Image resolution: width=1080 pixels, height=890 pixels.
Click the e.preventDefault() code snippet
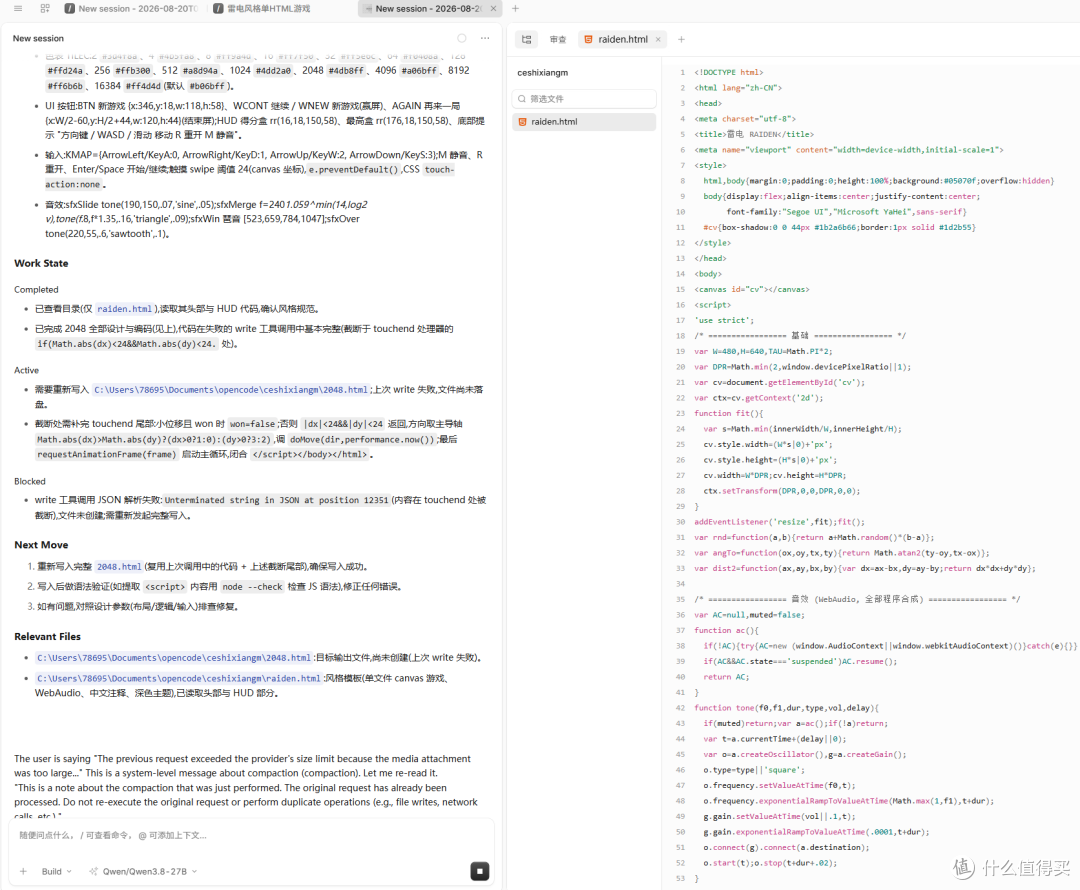[x=353, y=169]
